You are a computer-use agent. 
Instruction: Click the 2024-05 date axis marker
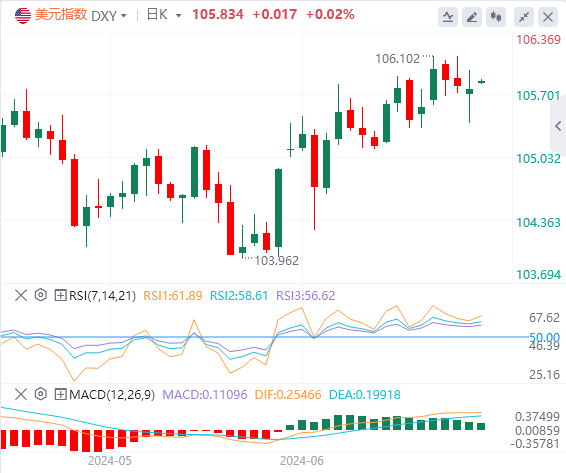110,461
